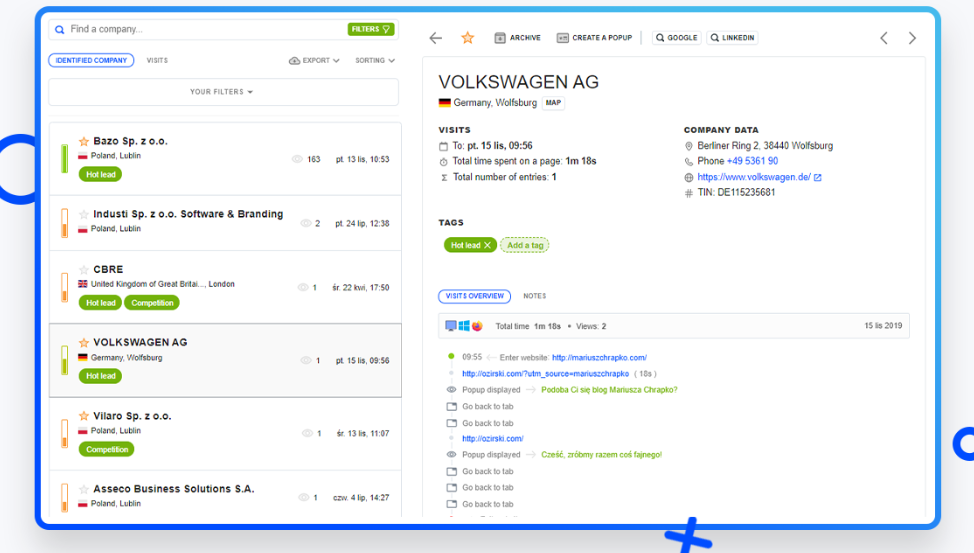Image resolution: width=974 pixels, height=553 pixels.
Task: Click the Find a company search field
Action: [200, 30]
